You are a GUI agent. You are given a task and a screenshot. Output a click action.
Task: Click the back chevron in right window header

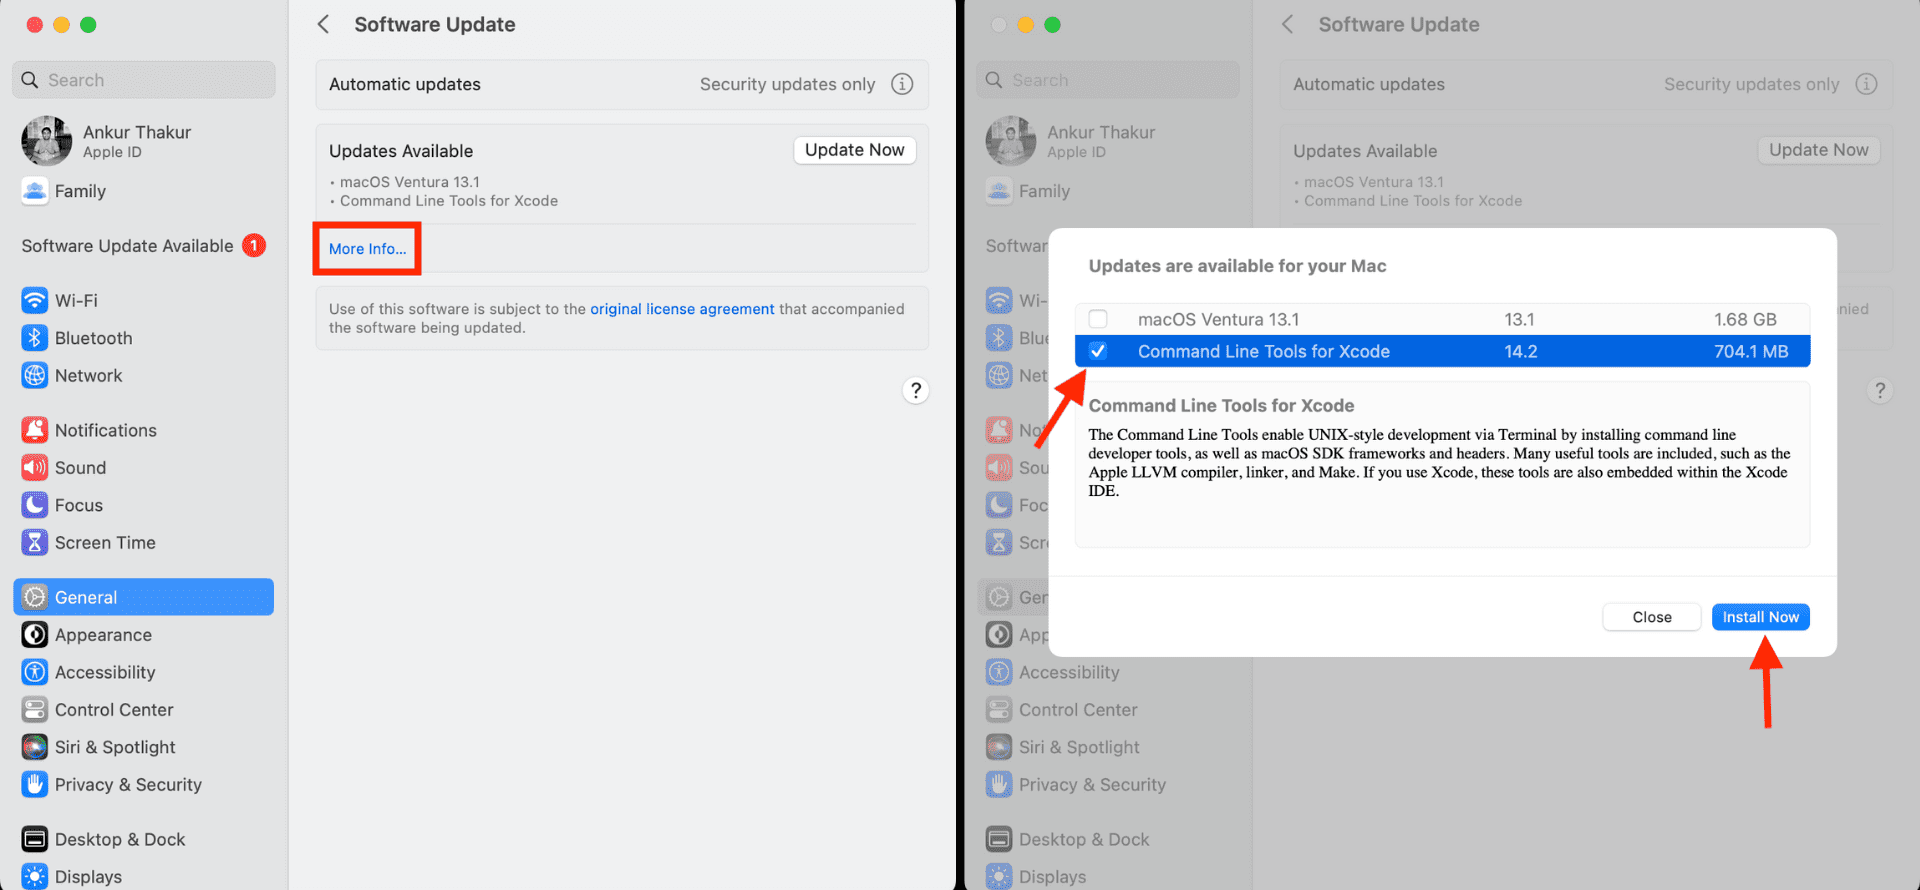coord(1287,24)
